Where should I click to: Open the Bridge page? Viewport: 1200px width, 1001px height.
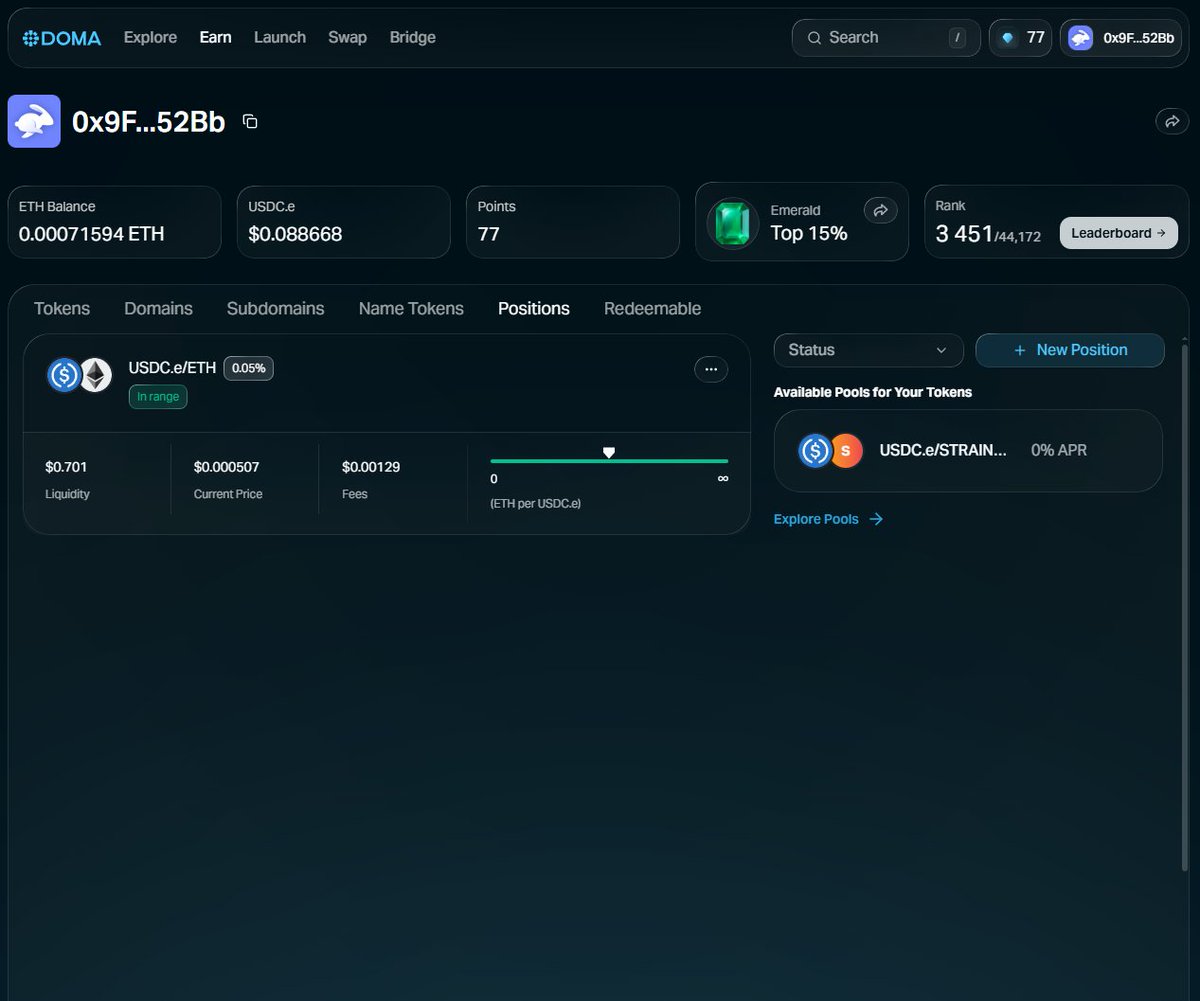tap(412, 37)
